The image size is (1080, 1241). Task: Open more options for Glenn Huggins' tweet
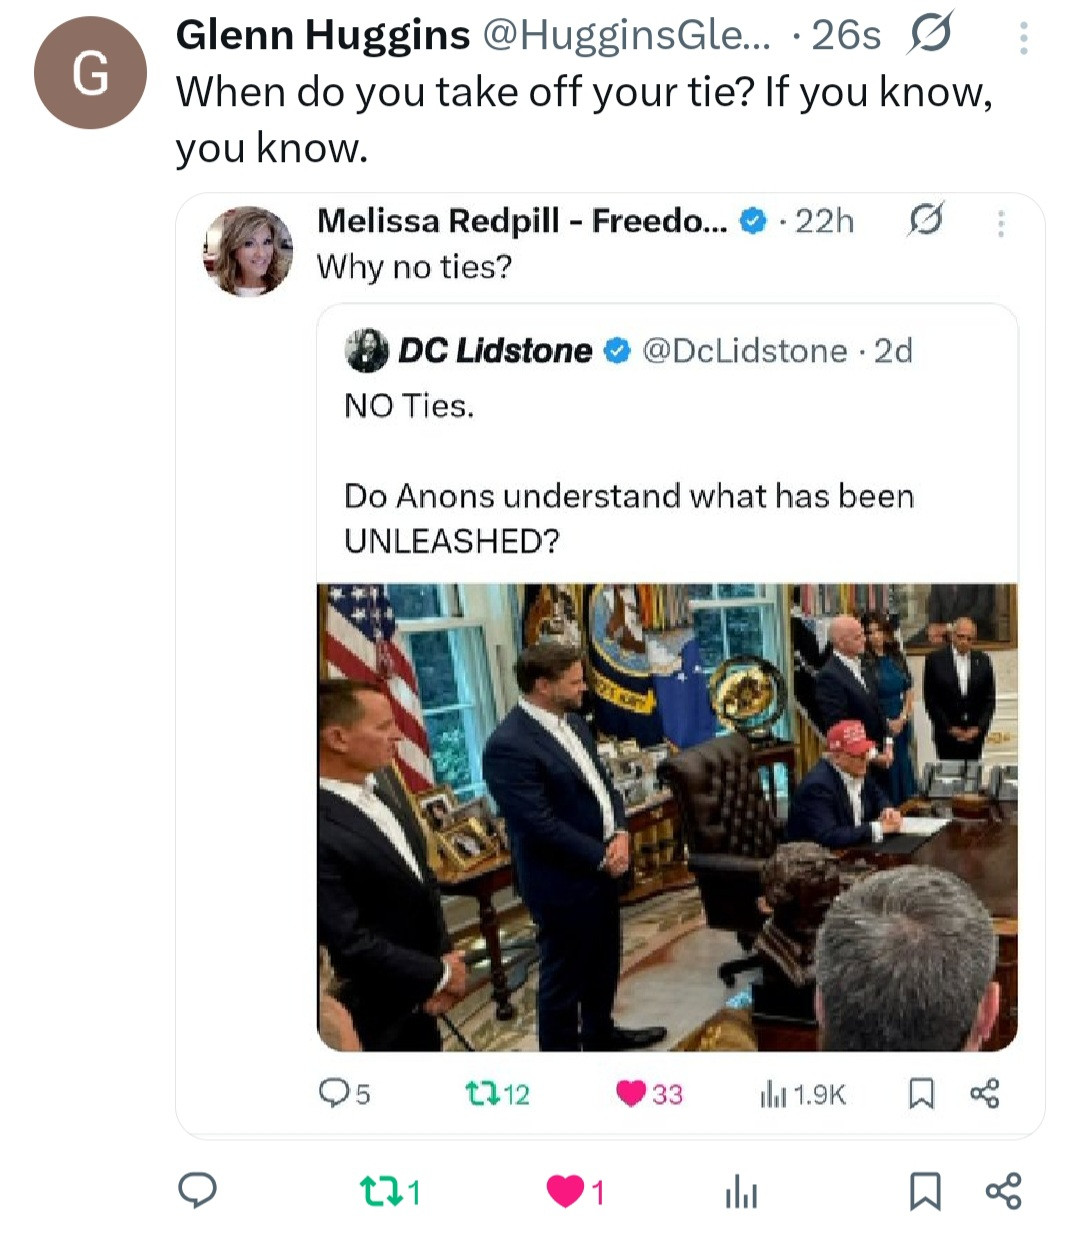(1022, 38)
